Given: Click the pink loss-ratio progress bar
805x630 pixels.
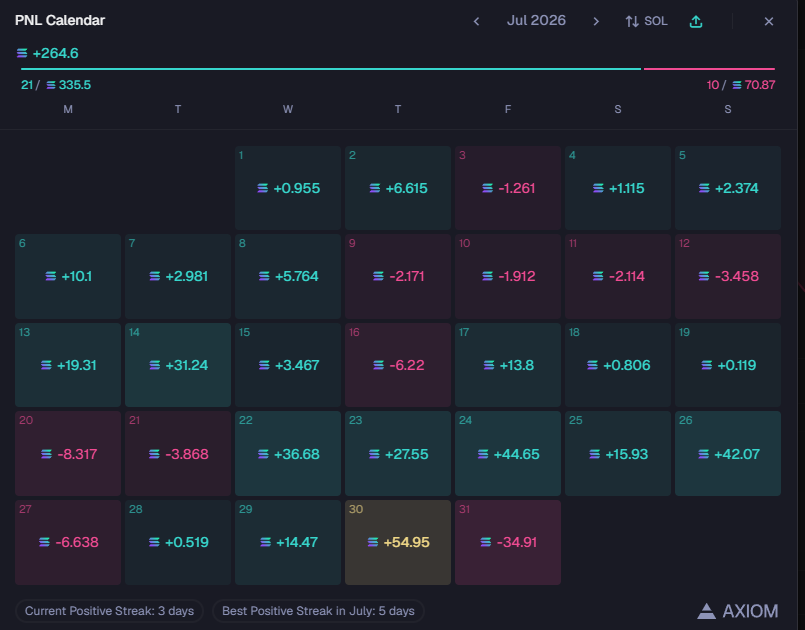Looking at the screenshot, I should pos(709,68).
